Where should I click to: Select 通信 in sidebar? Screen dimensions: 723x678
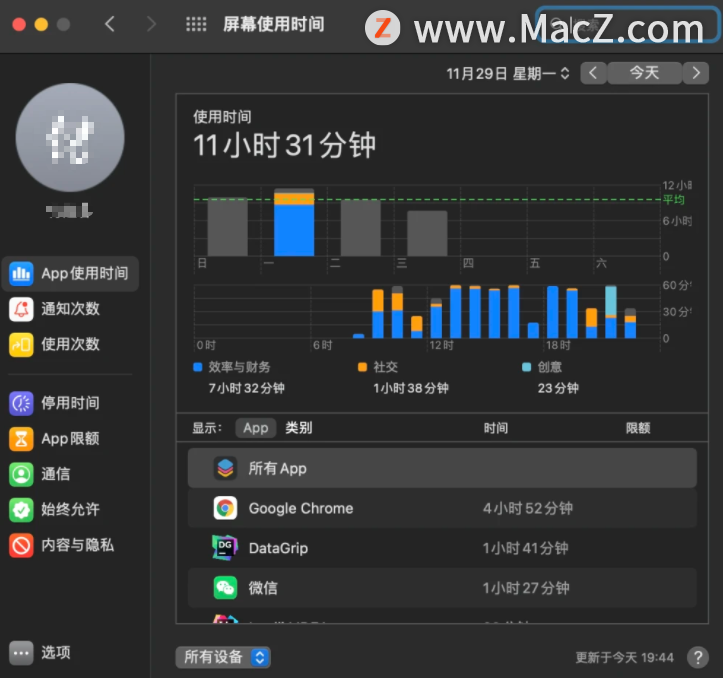point(55,474)
